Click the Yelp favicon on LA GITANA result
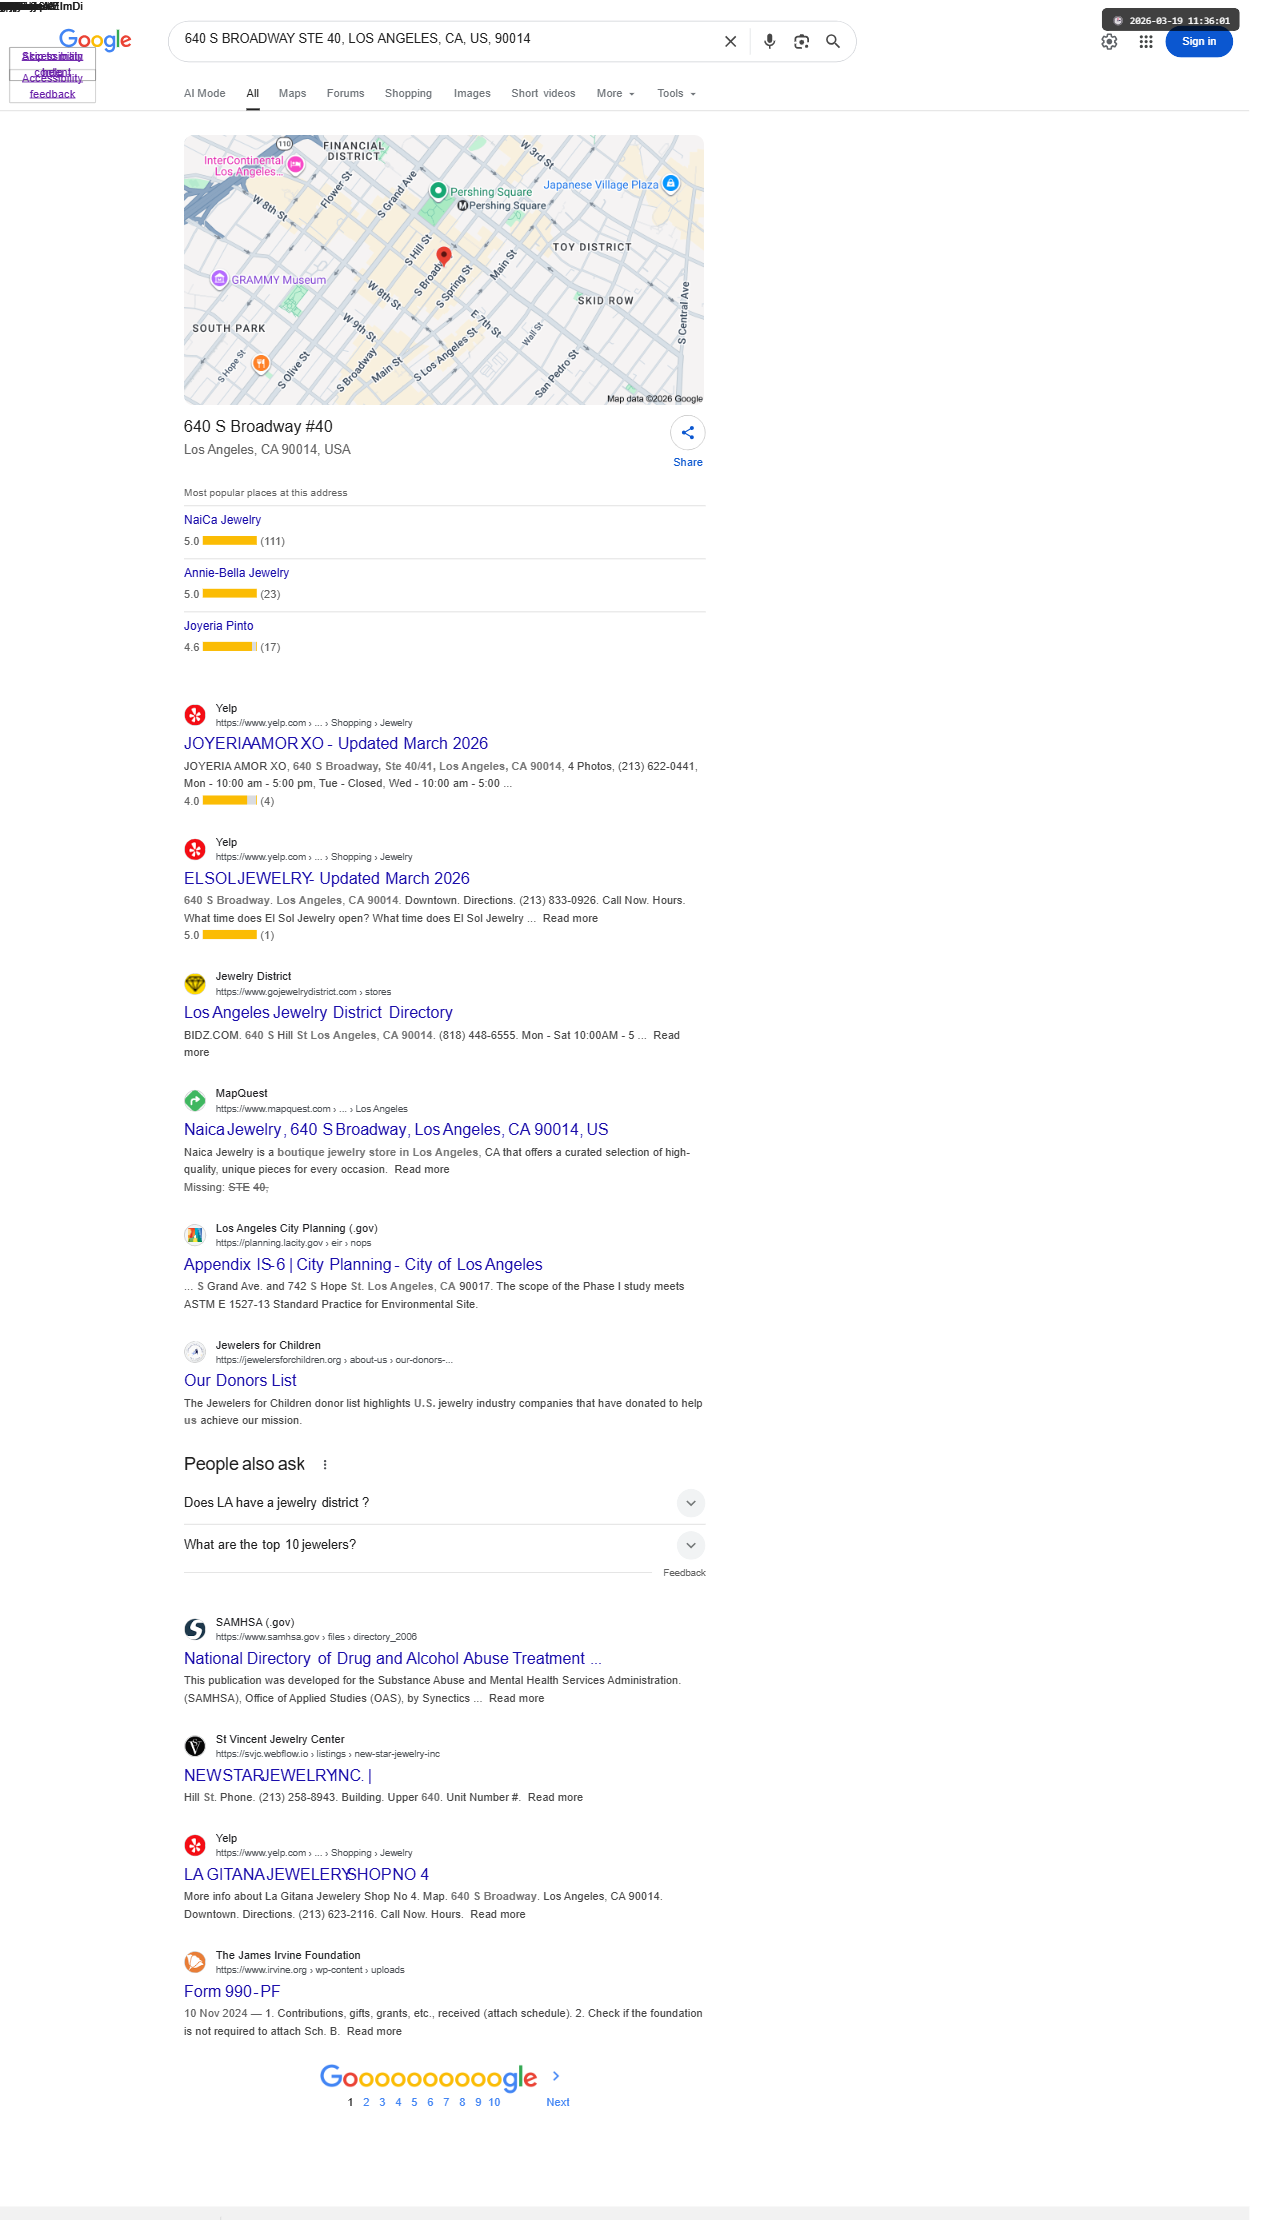This screenshot has width=1264, height=2220. coord(195,1845)
